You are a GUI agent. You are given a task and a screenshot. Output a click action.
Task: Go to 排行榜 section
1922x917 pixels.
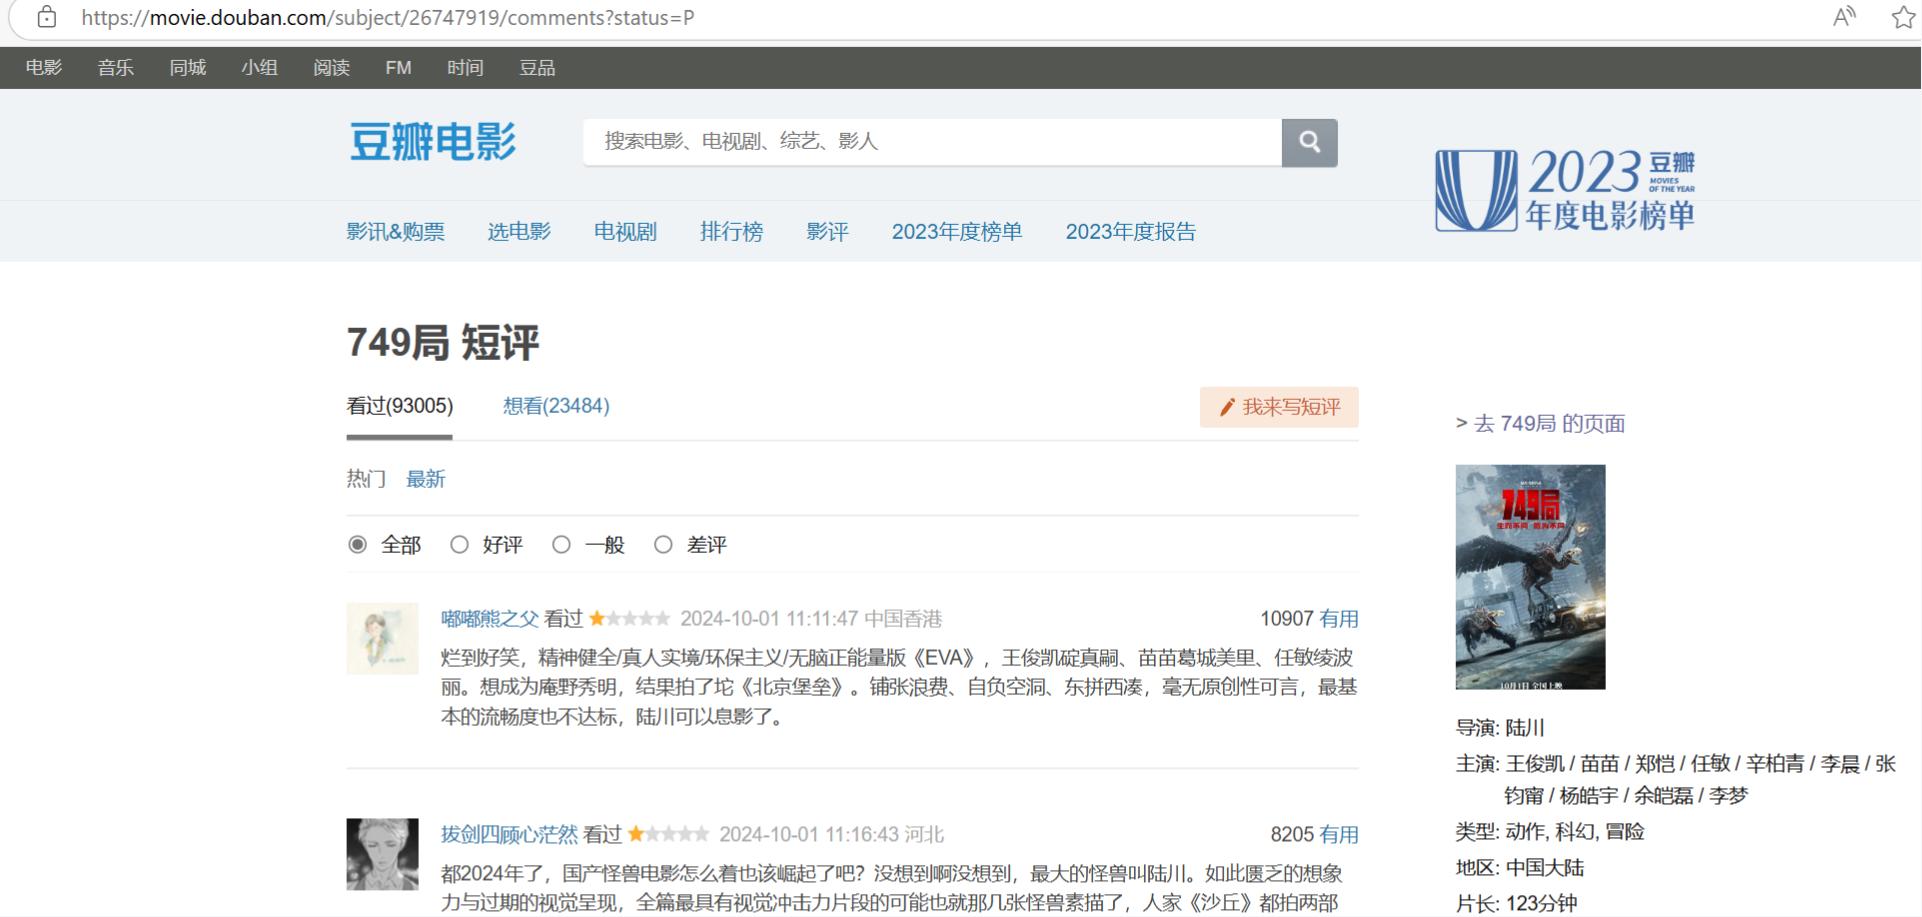pyautogui.click(x=731, y=232)
